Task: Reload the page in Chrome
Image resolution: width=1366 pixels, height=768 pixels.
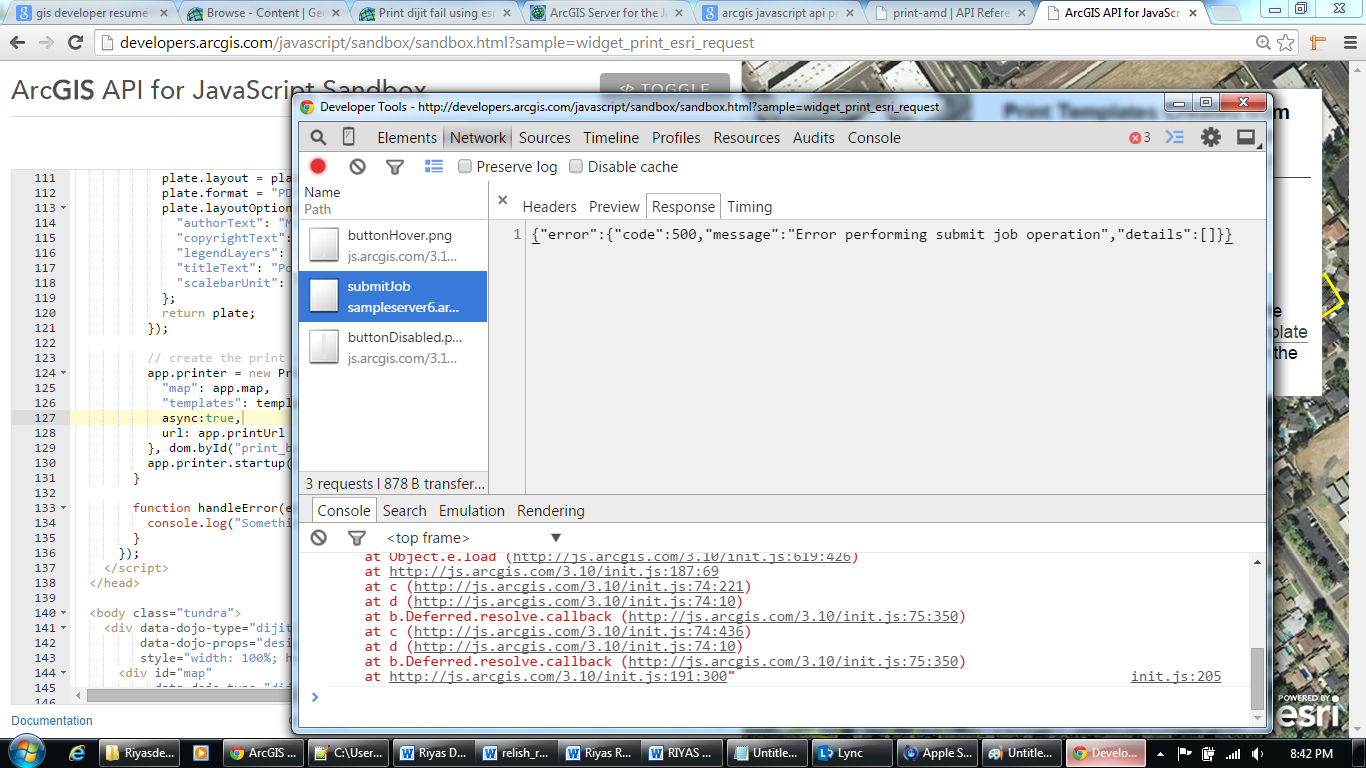Action: coord(75,43)
